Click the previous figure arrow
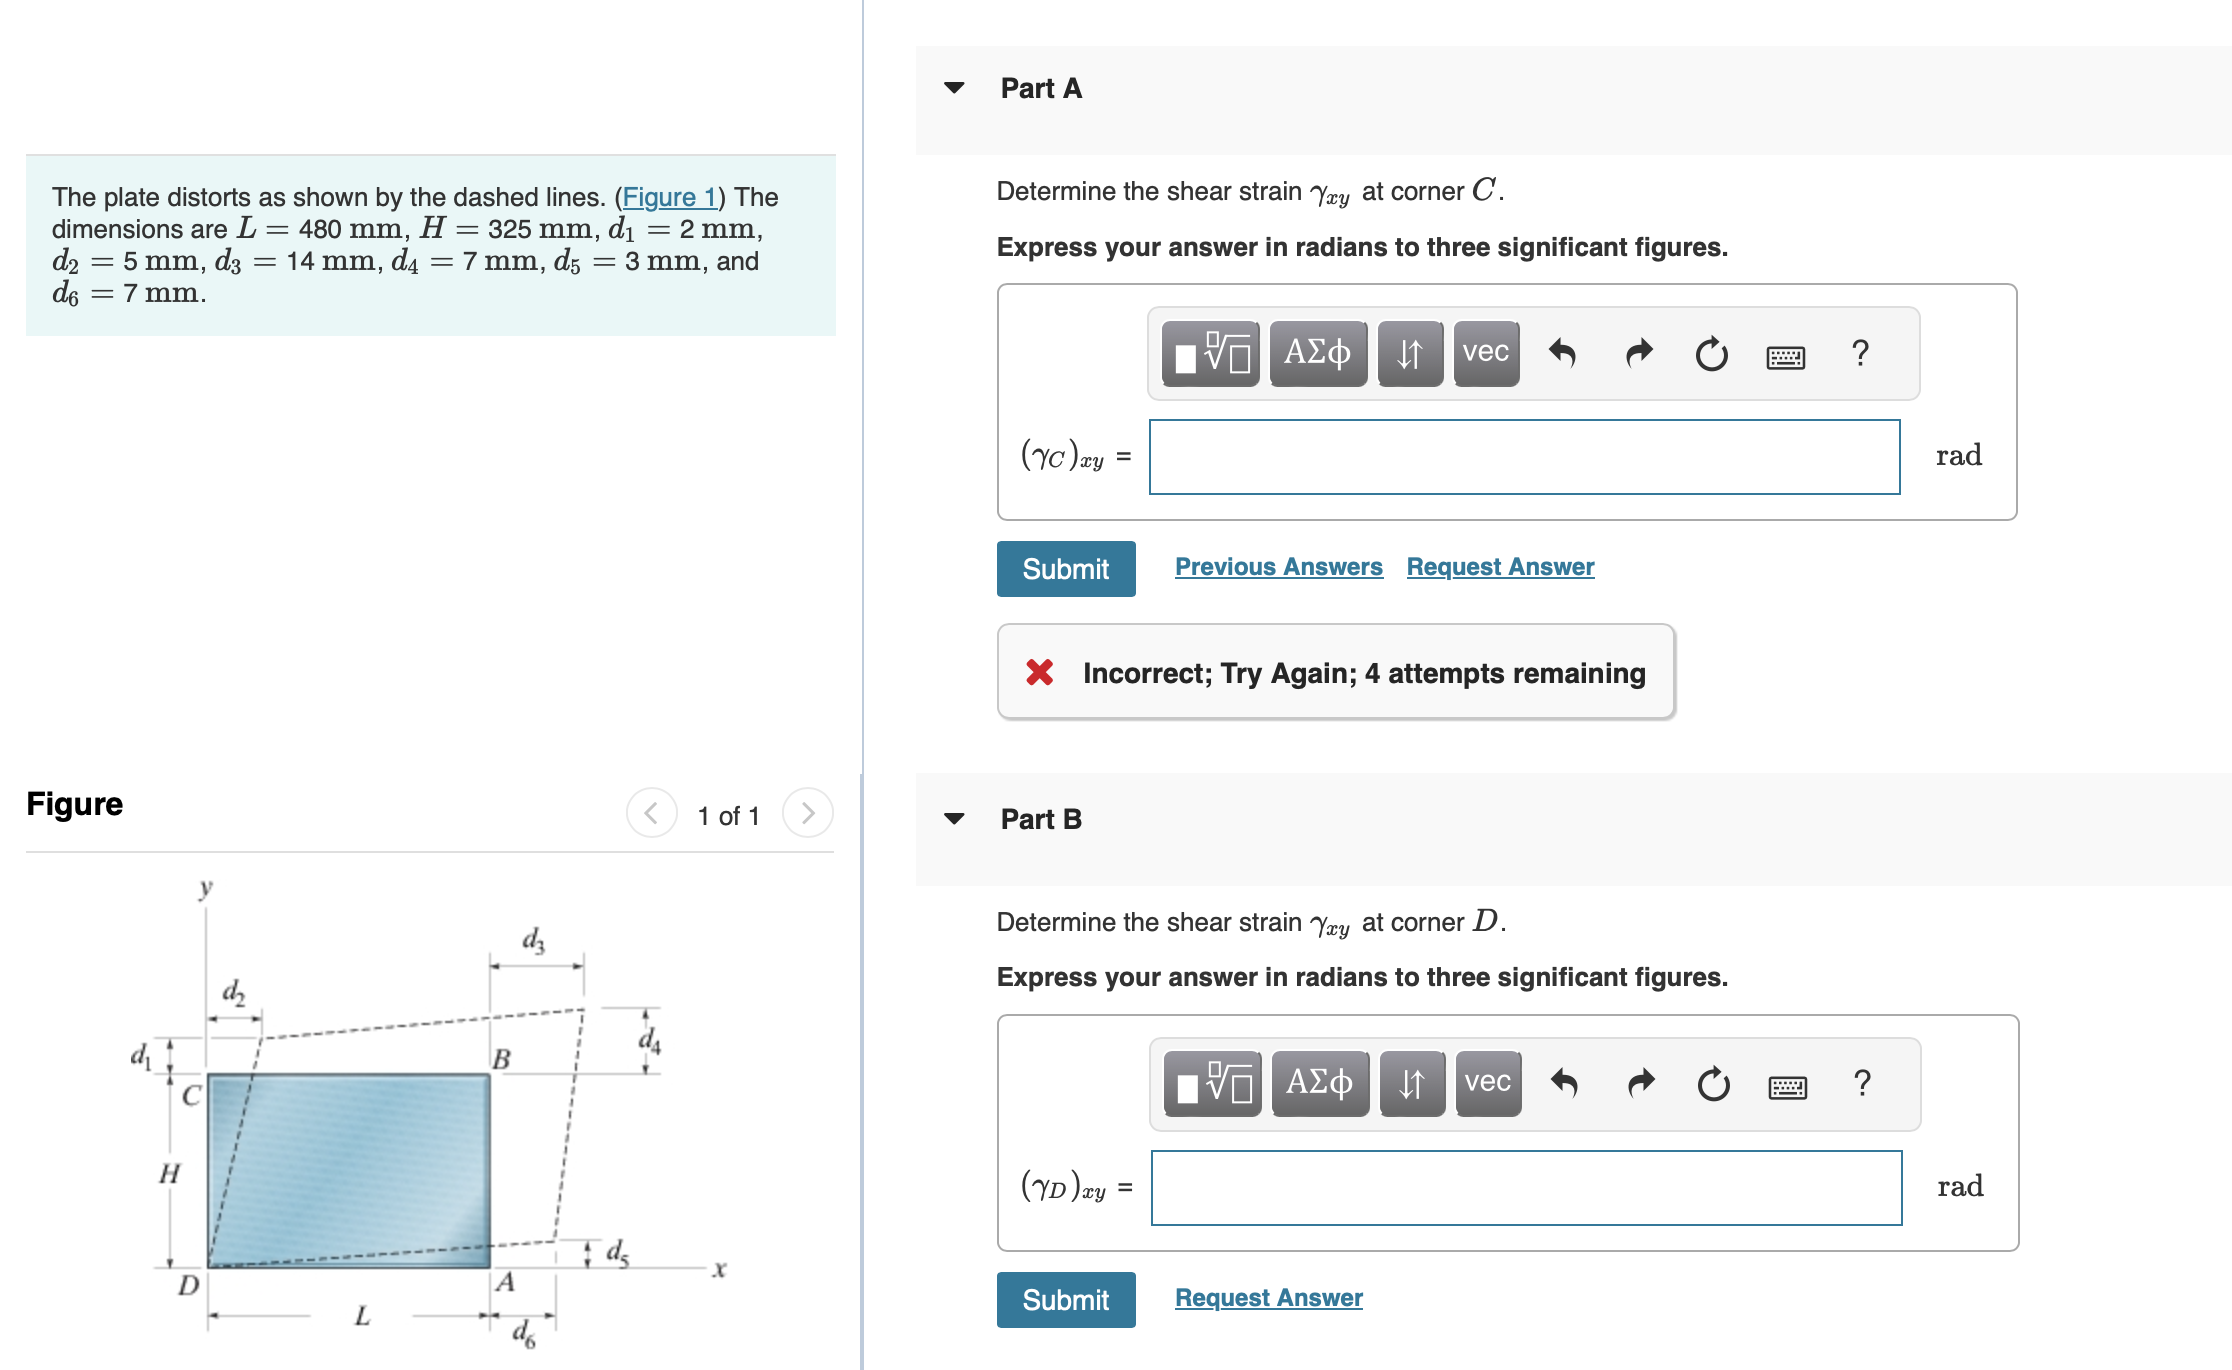2232x1370 pixels. (651, 813)
